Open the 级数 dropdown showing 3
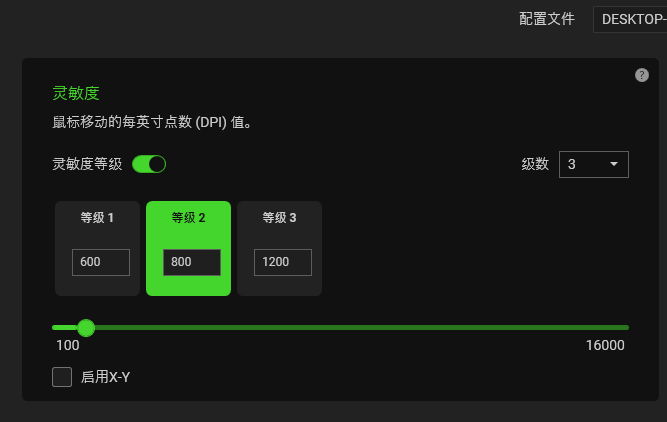 point(593,164)
